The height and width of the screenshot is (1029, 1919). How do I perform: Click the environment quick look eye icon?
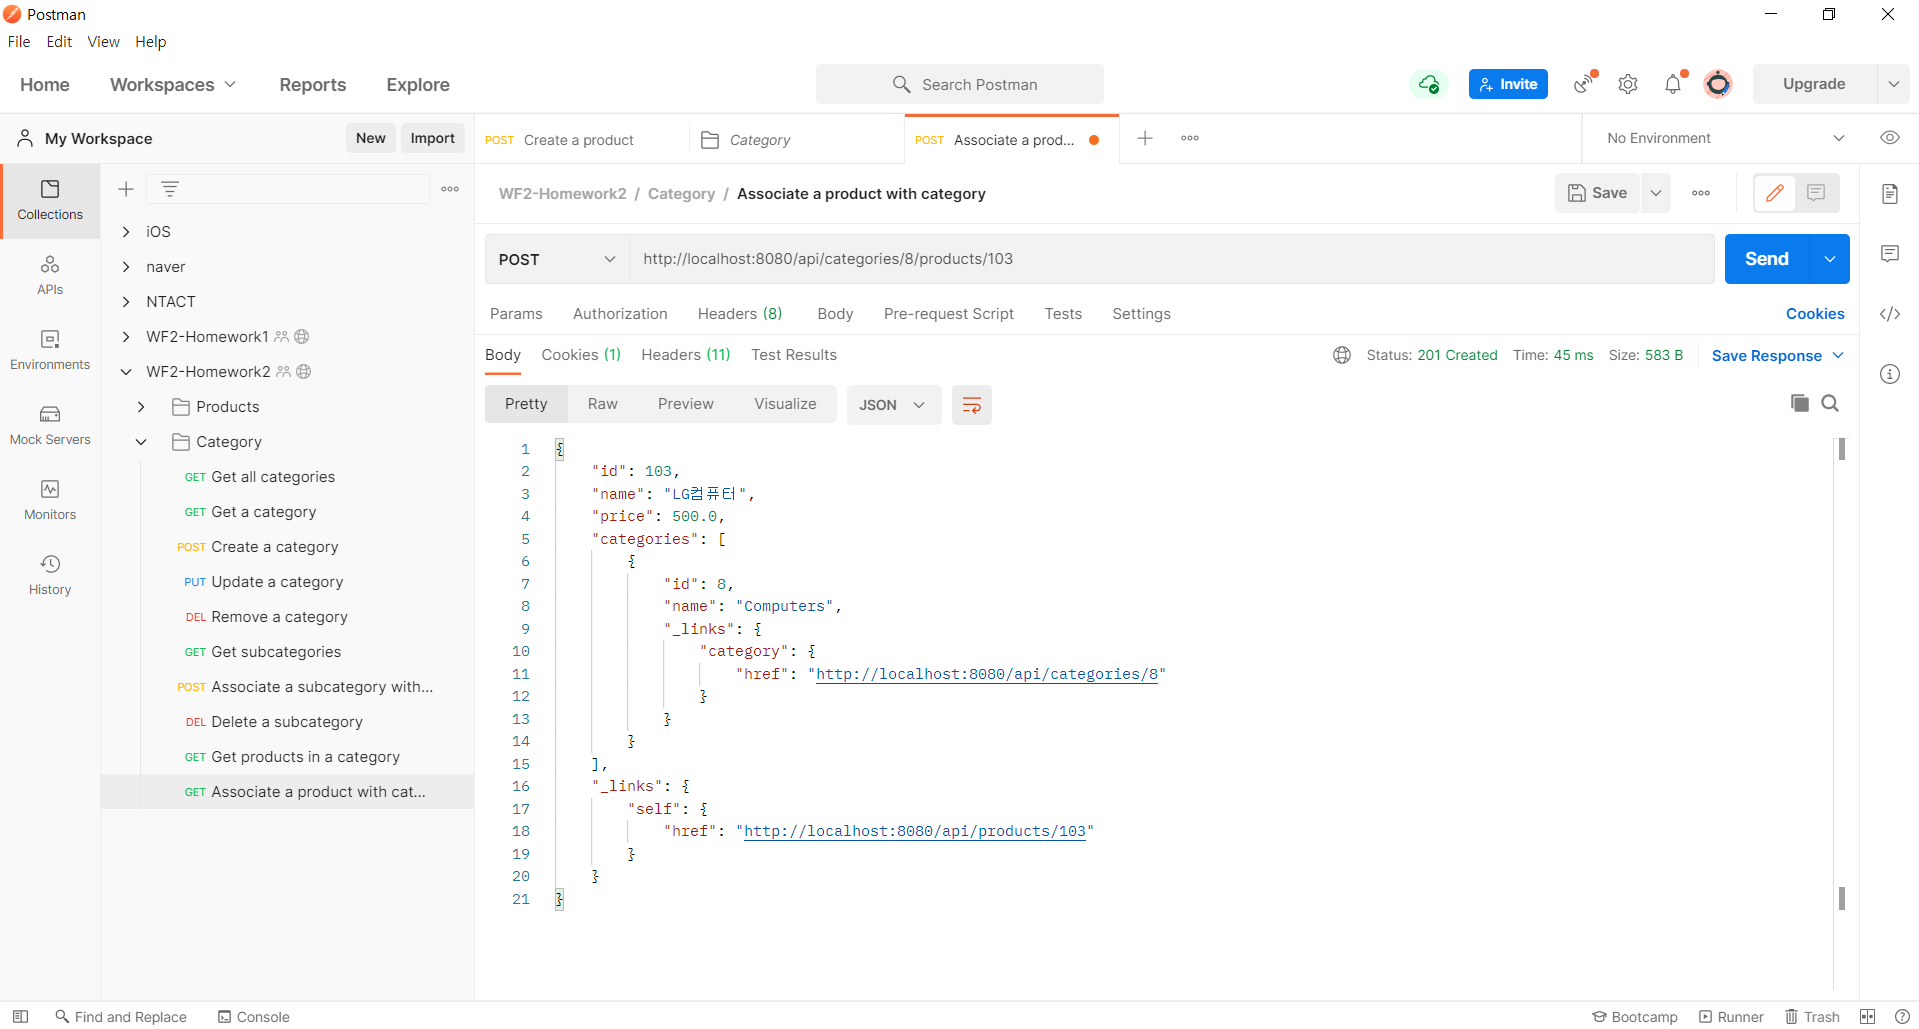pos(1889,138)
